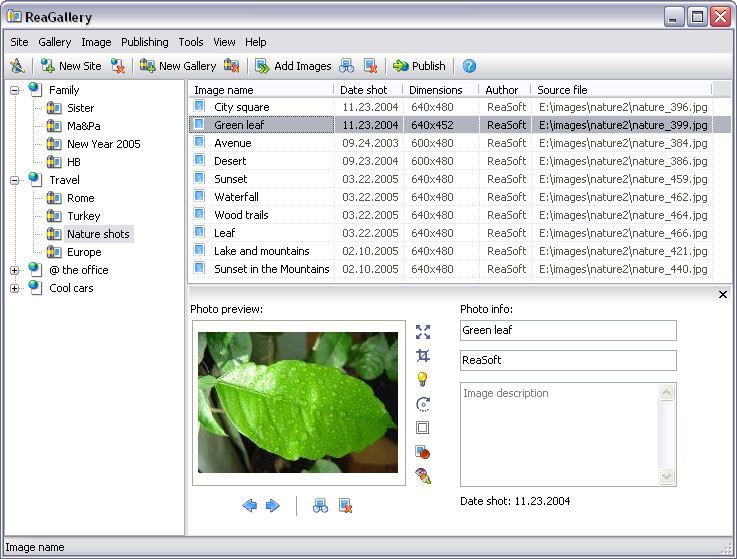Click the Image description text area
This screenshot has height=559, width=737.
click(x=558, y=434)
